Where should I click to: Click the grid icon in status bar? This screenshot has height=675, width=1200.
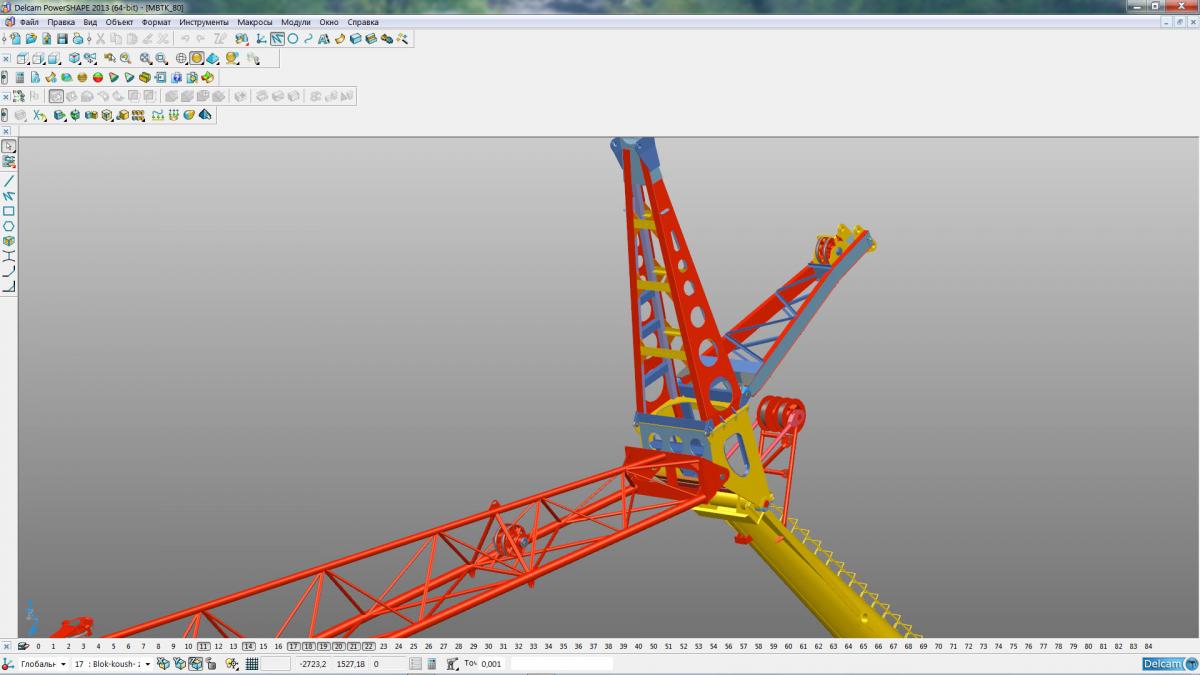pos(251,664)
